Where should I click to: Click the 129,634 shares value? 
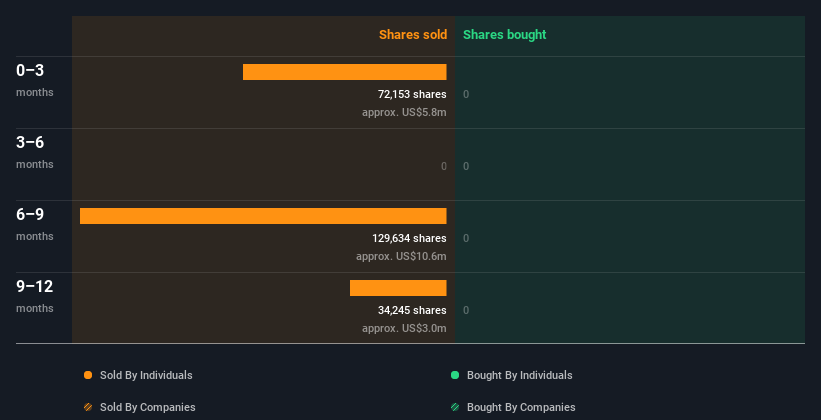pos(409,238)
